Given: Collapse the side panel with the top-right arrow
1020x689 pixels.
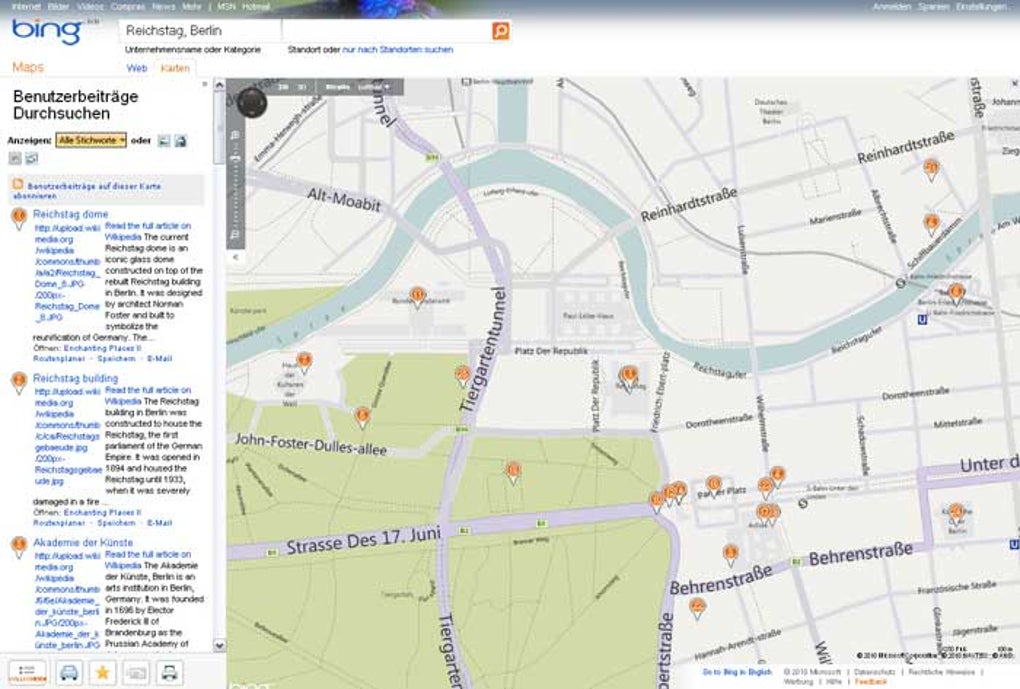Looking at the screenshot, I should (205, 84).
